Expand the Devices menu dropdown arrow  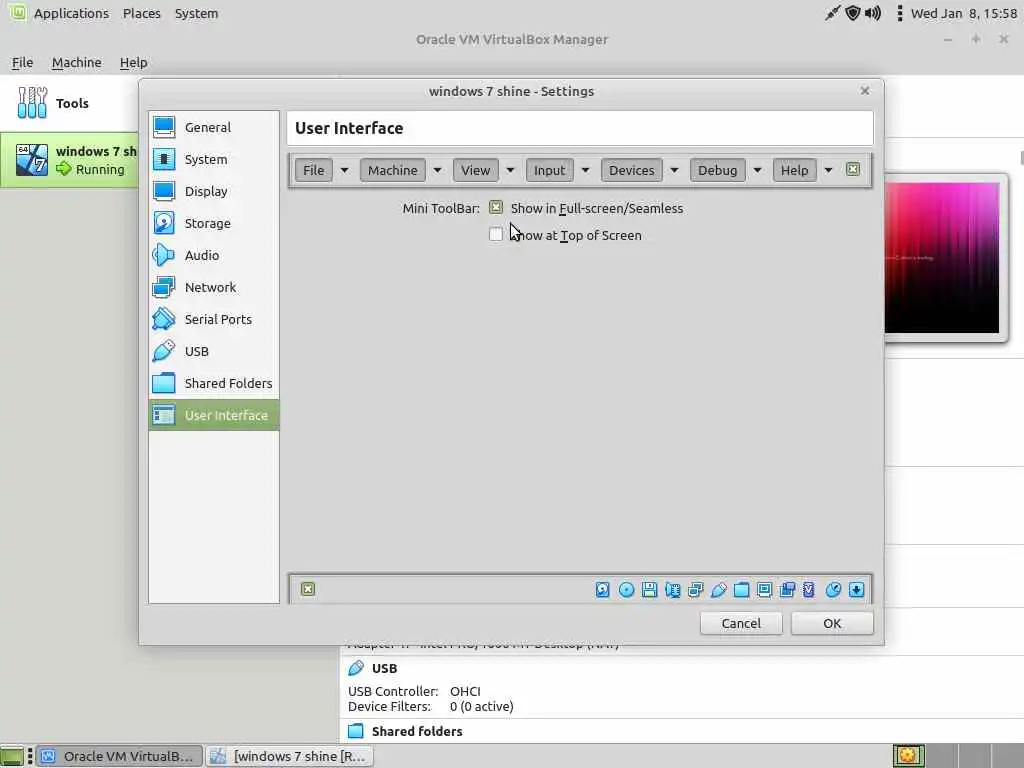(x=674, y=170)
